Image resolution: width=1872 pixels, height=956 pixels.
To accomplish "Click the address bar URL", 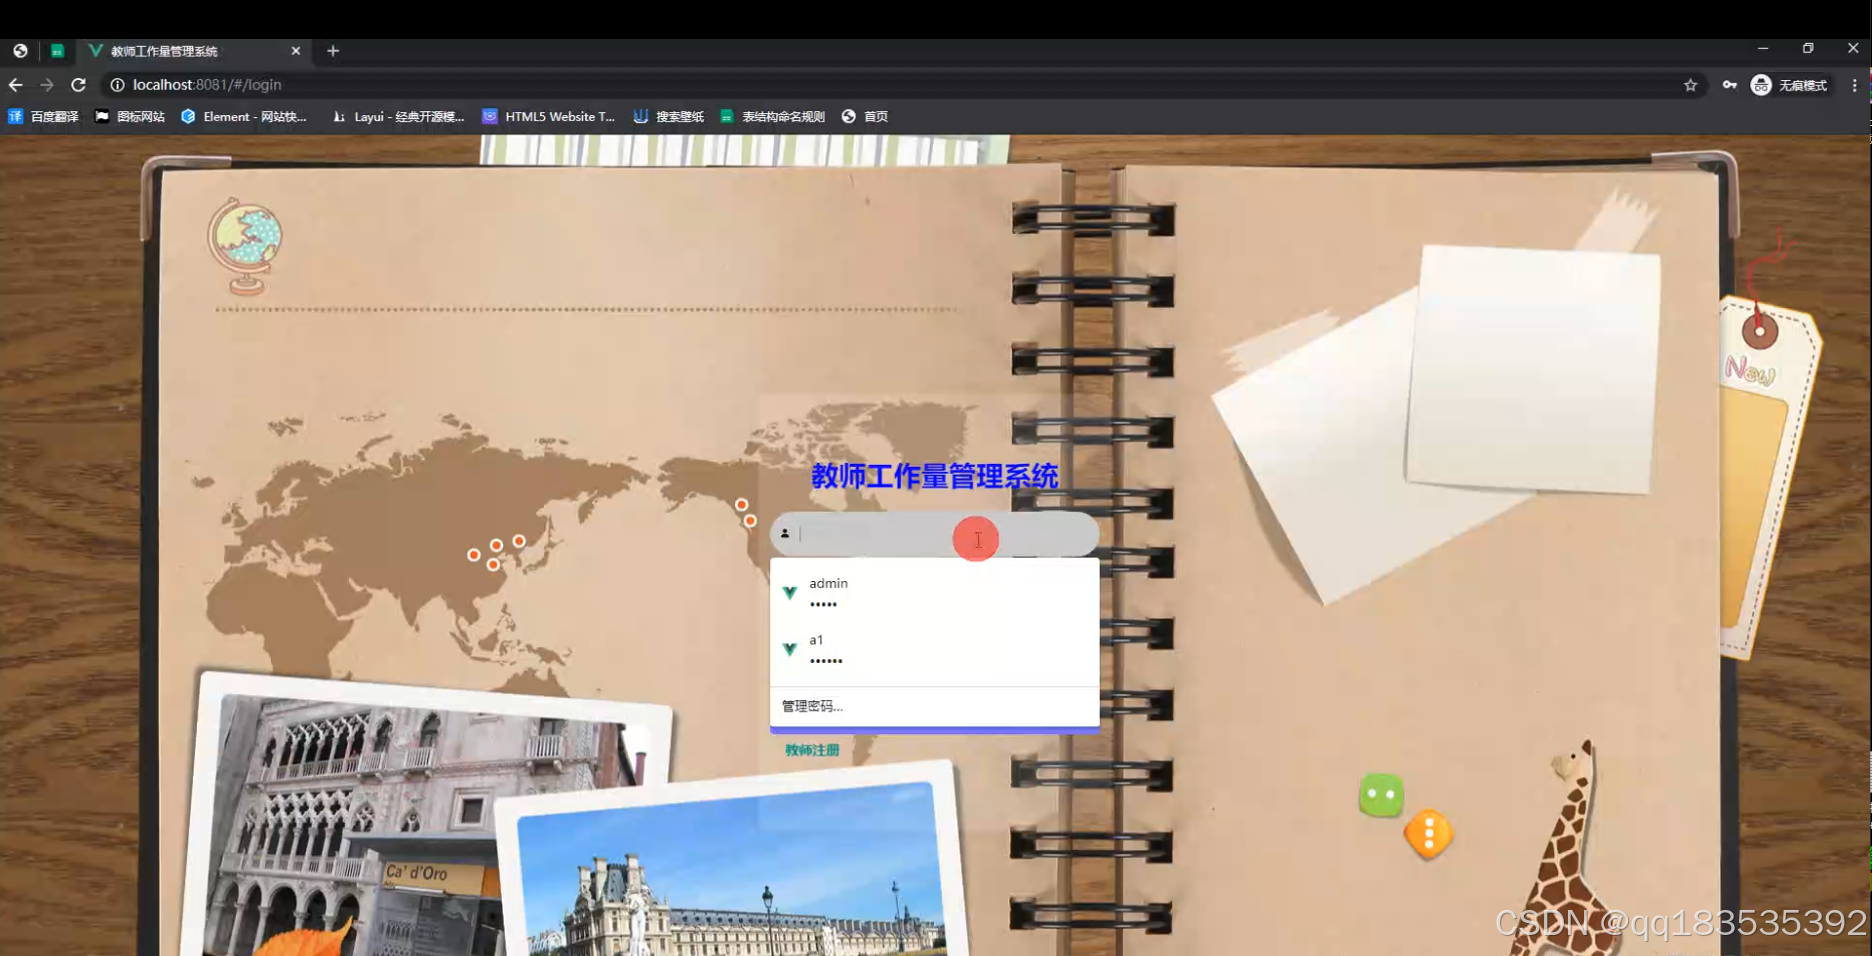I will point(207,85).
